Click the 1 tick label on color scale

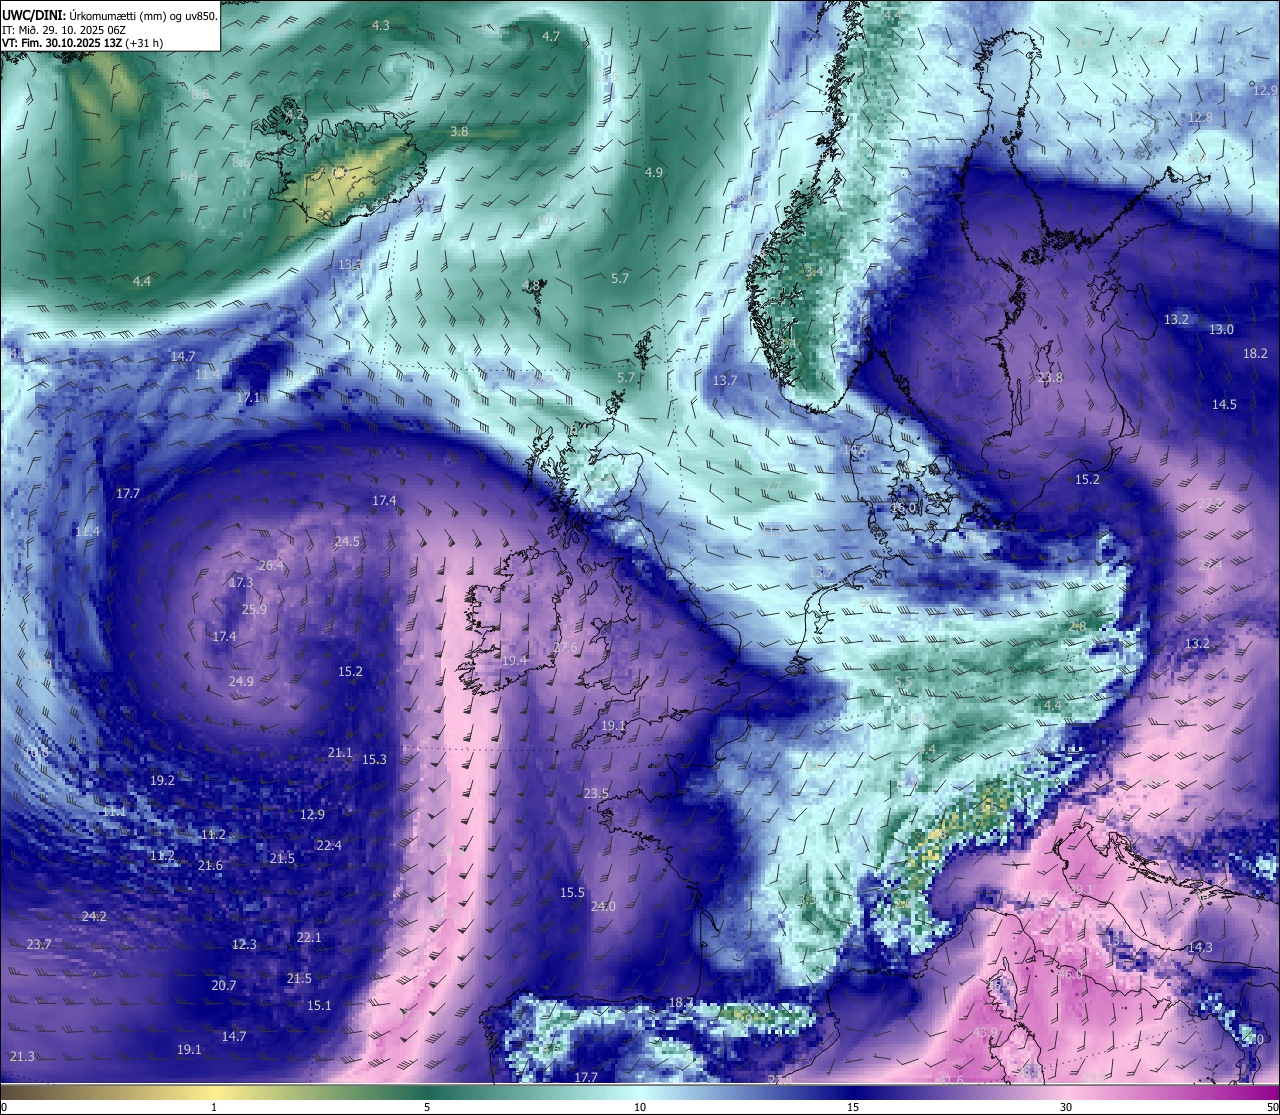coord(214,1107)
